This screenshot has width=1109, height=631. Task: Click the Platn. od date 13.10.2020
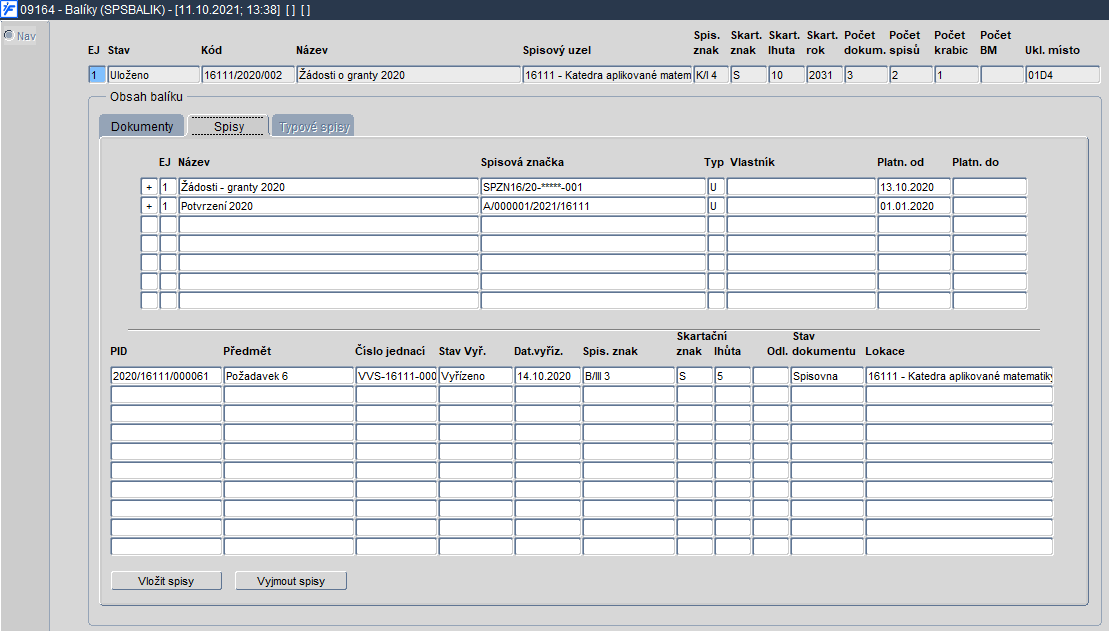914,187
